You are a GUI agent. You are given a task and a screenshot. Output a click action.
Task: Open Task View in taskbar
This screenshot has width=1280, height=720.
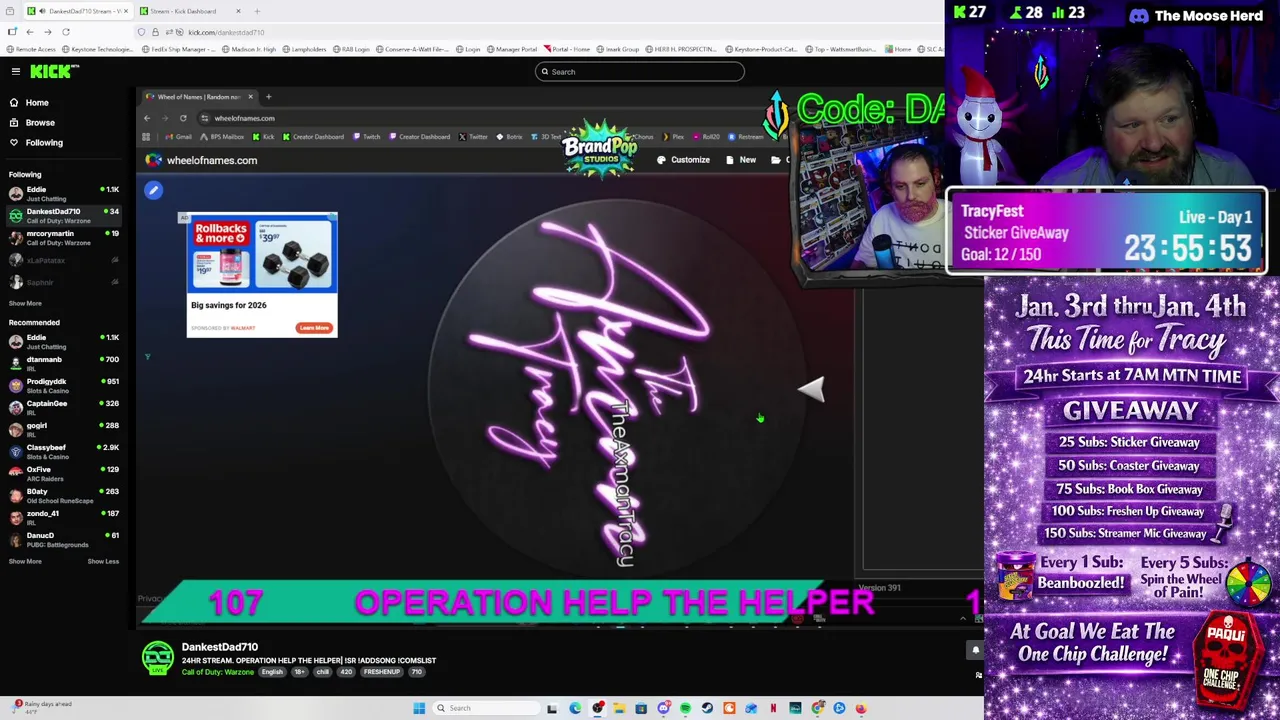[552, 708]
